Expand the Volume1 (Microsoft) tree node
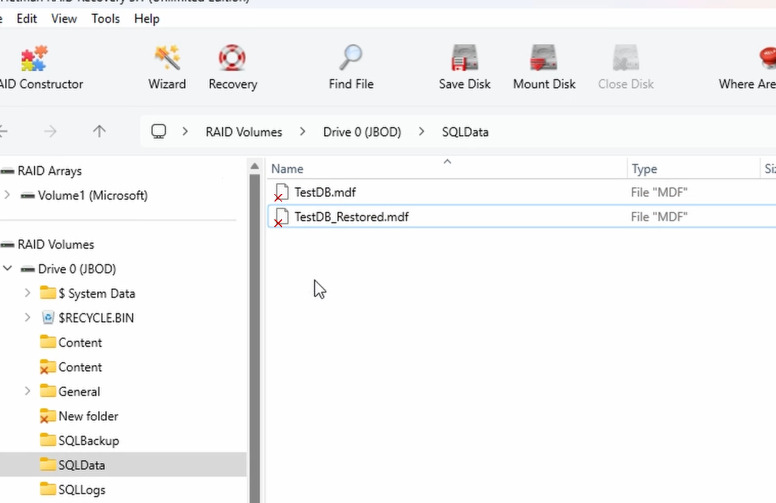The image size is (776, 503). click(x=7, y=195)
